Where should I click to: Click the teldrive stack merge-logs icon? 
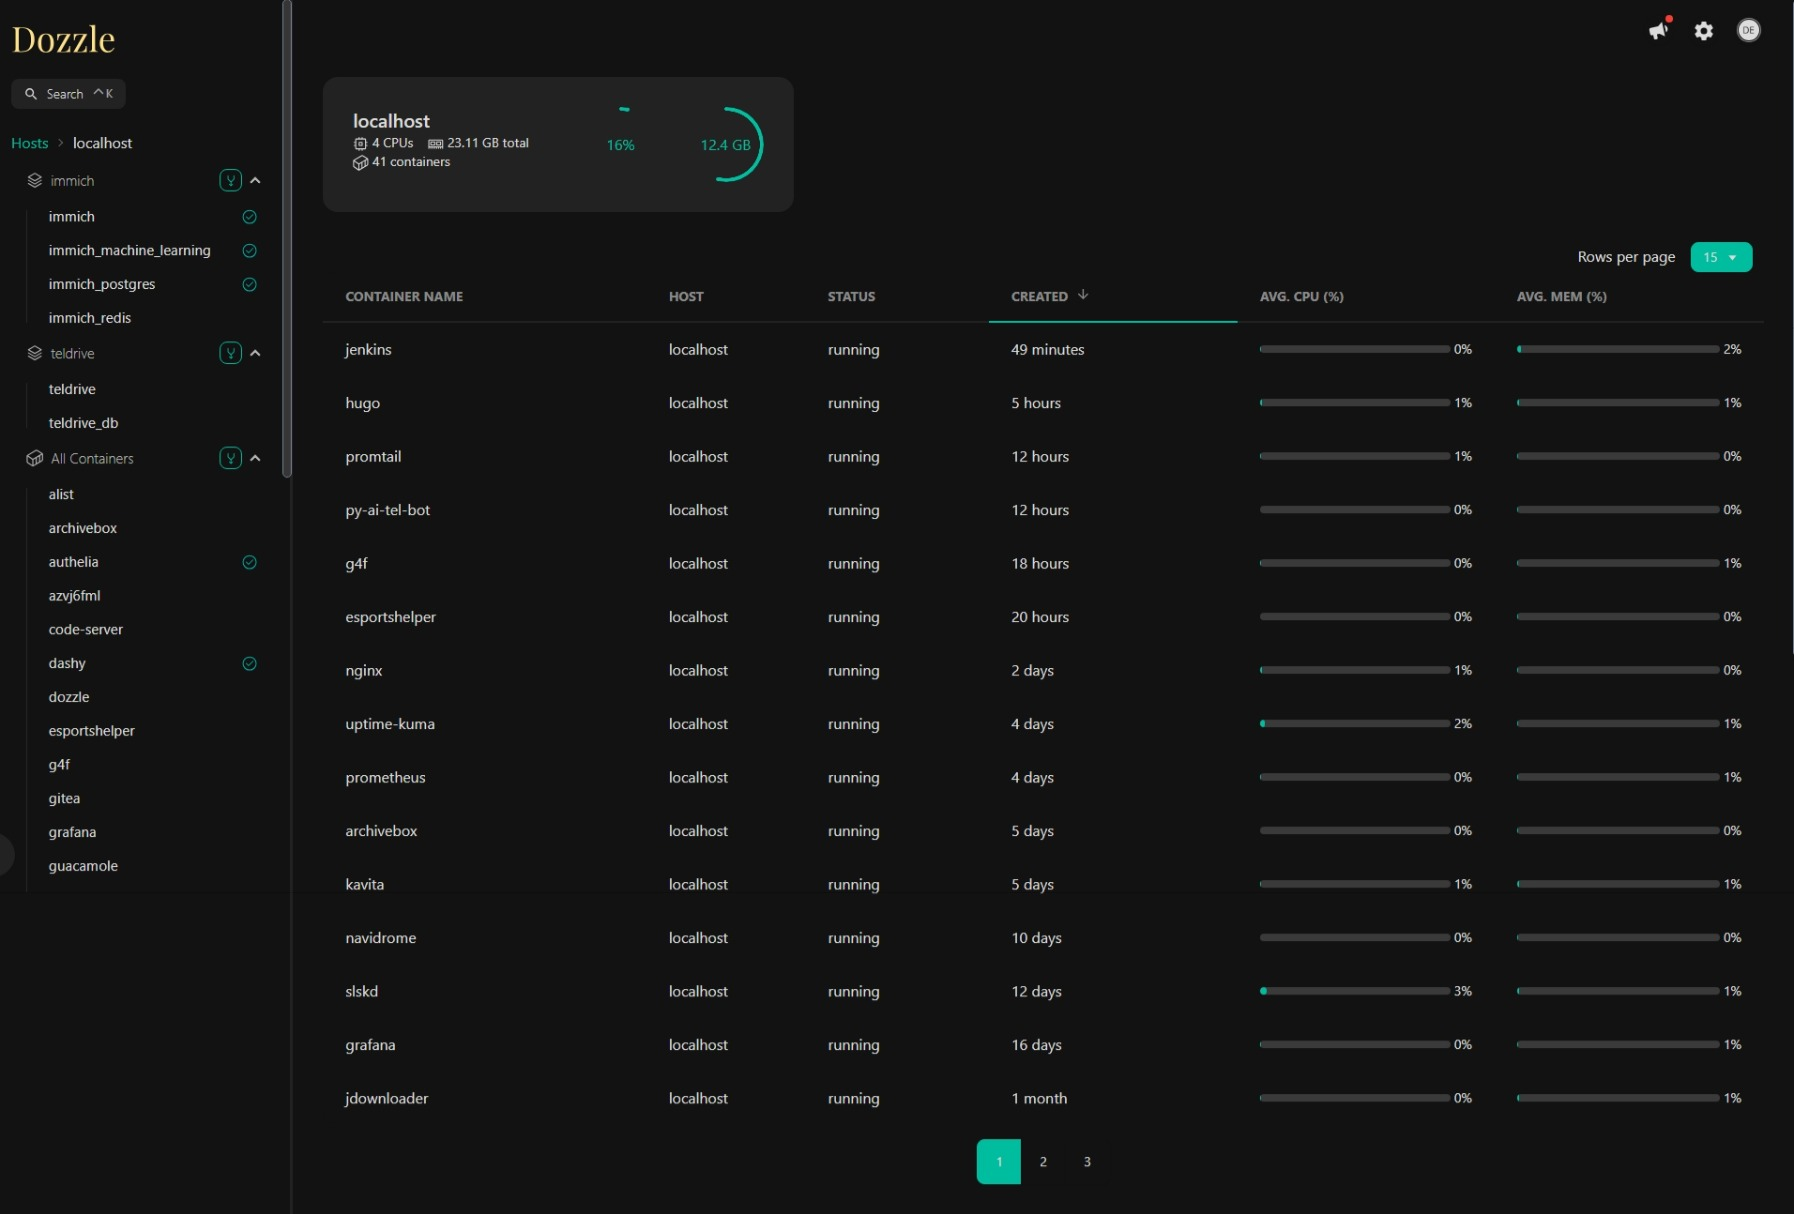230,353
